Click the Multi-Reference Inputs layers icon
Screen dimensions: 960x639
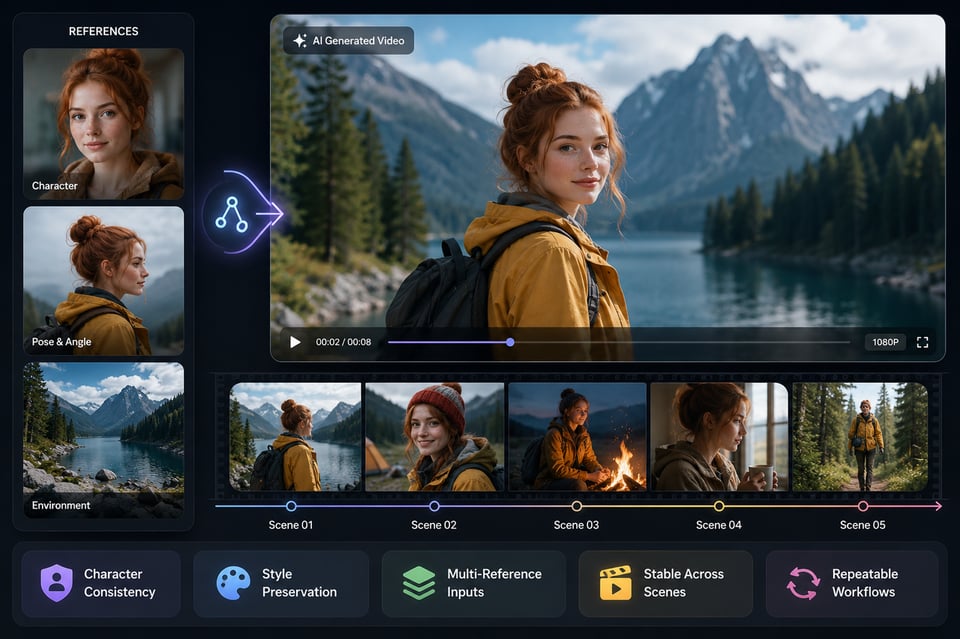(419, 583)
